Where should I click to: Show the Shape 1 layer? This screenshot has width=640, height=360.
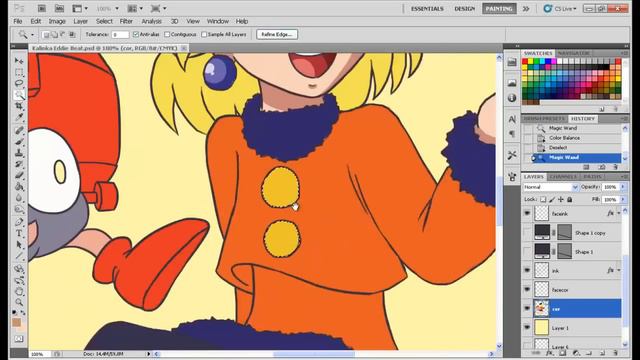pyautogui.click(x=527, y=251)
